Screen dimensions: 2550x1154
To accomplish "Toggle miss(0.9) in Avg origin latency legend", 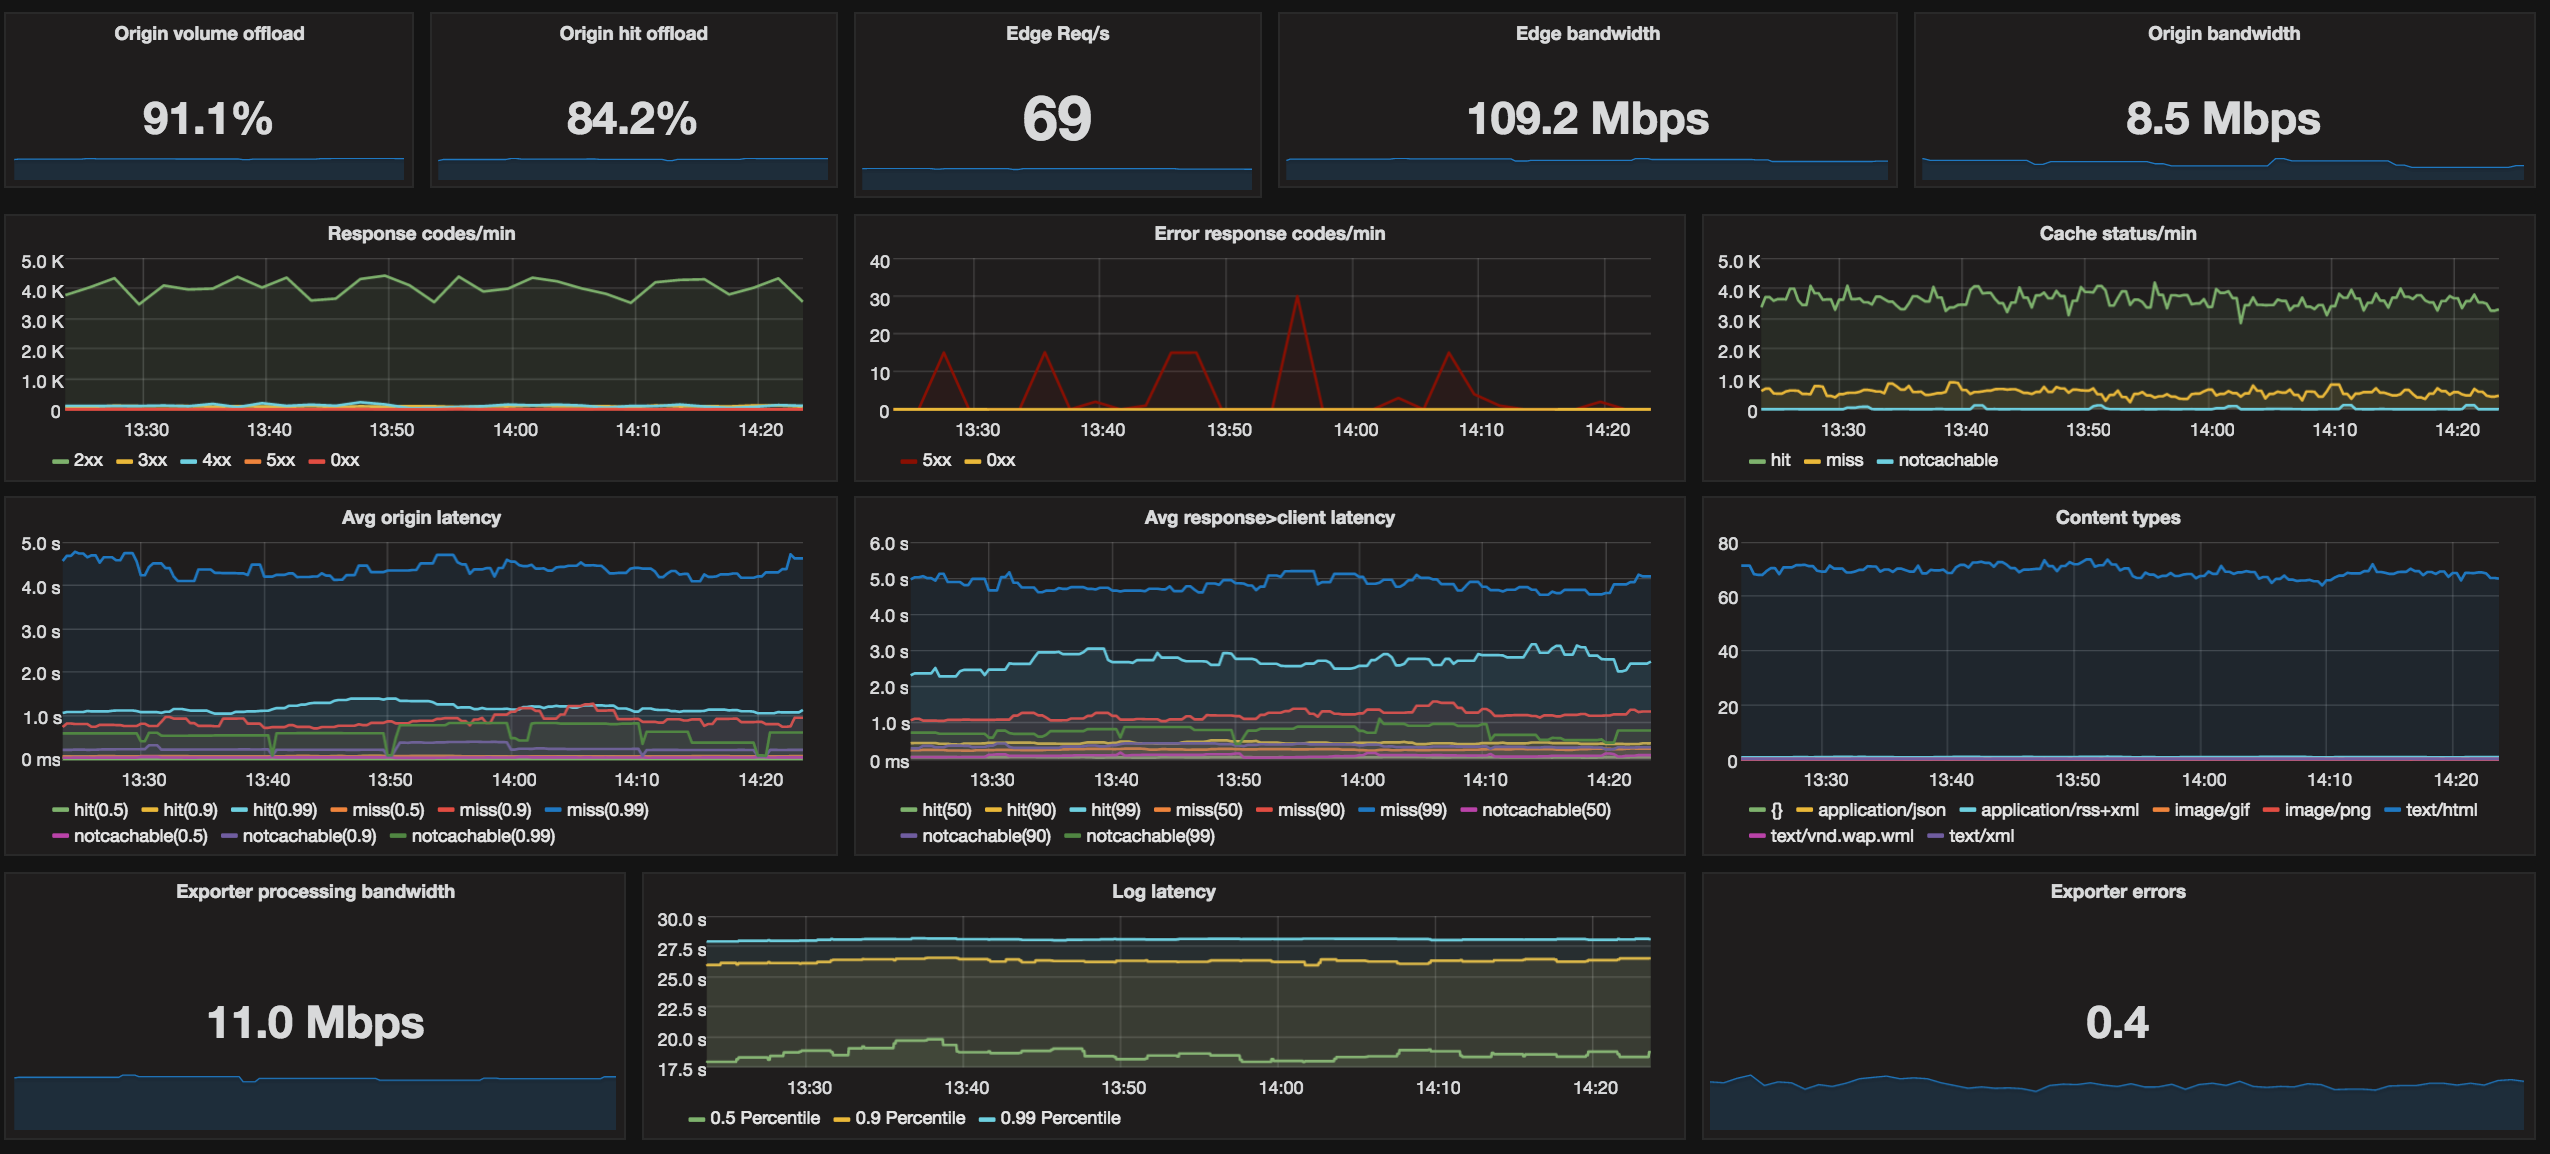I will point(495,810).
